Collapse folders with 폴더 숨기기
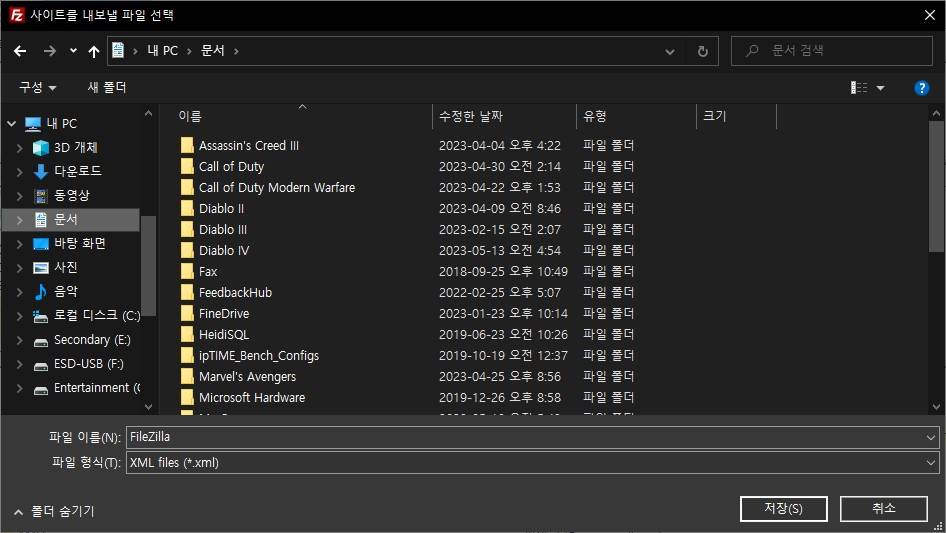Image resolution: width=946 pixels, height=533 pixels. 54,512
